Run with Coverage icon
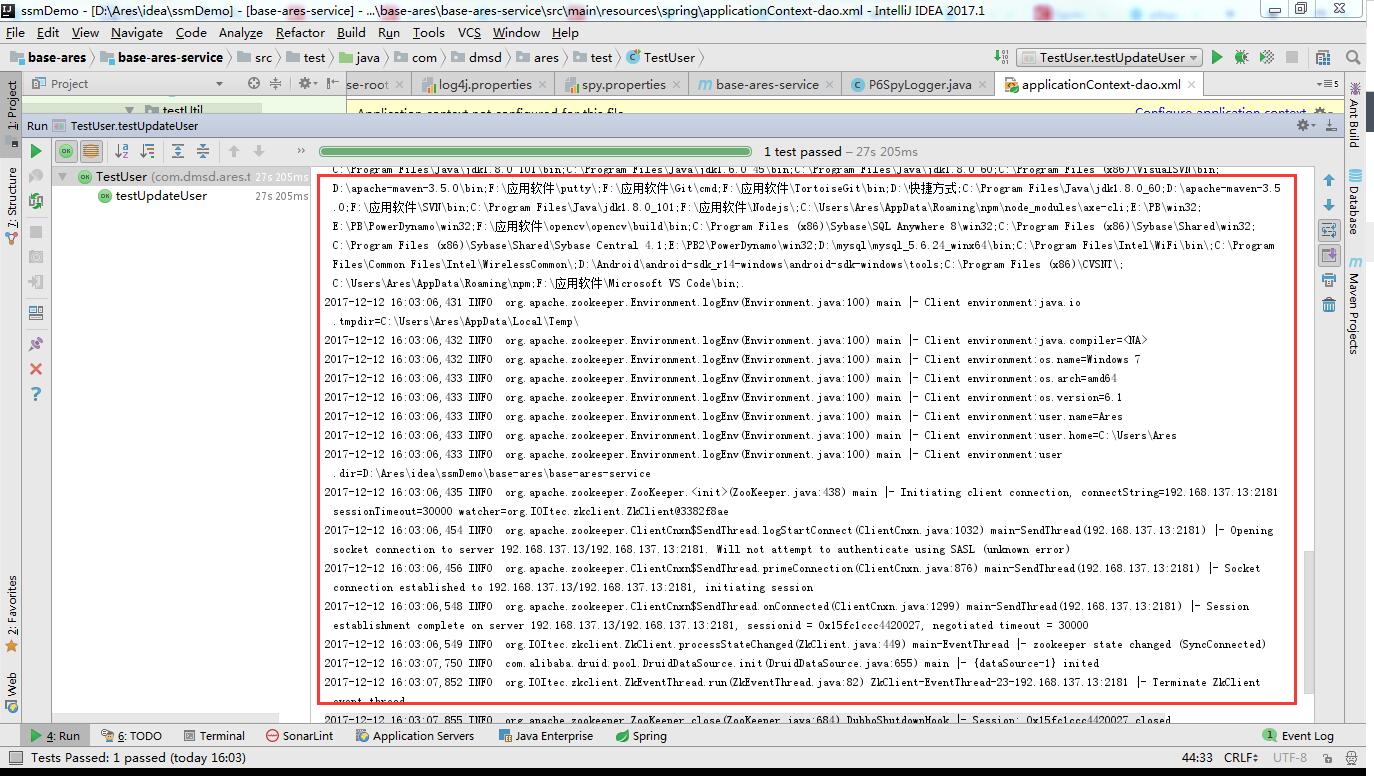The height and width of the screenshot is (776, 1374). [1267, 58]
